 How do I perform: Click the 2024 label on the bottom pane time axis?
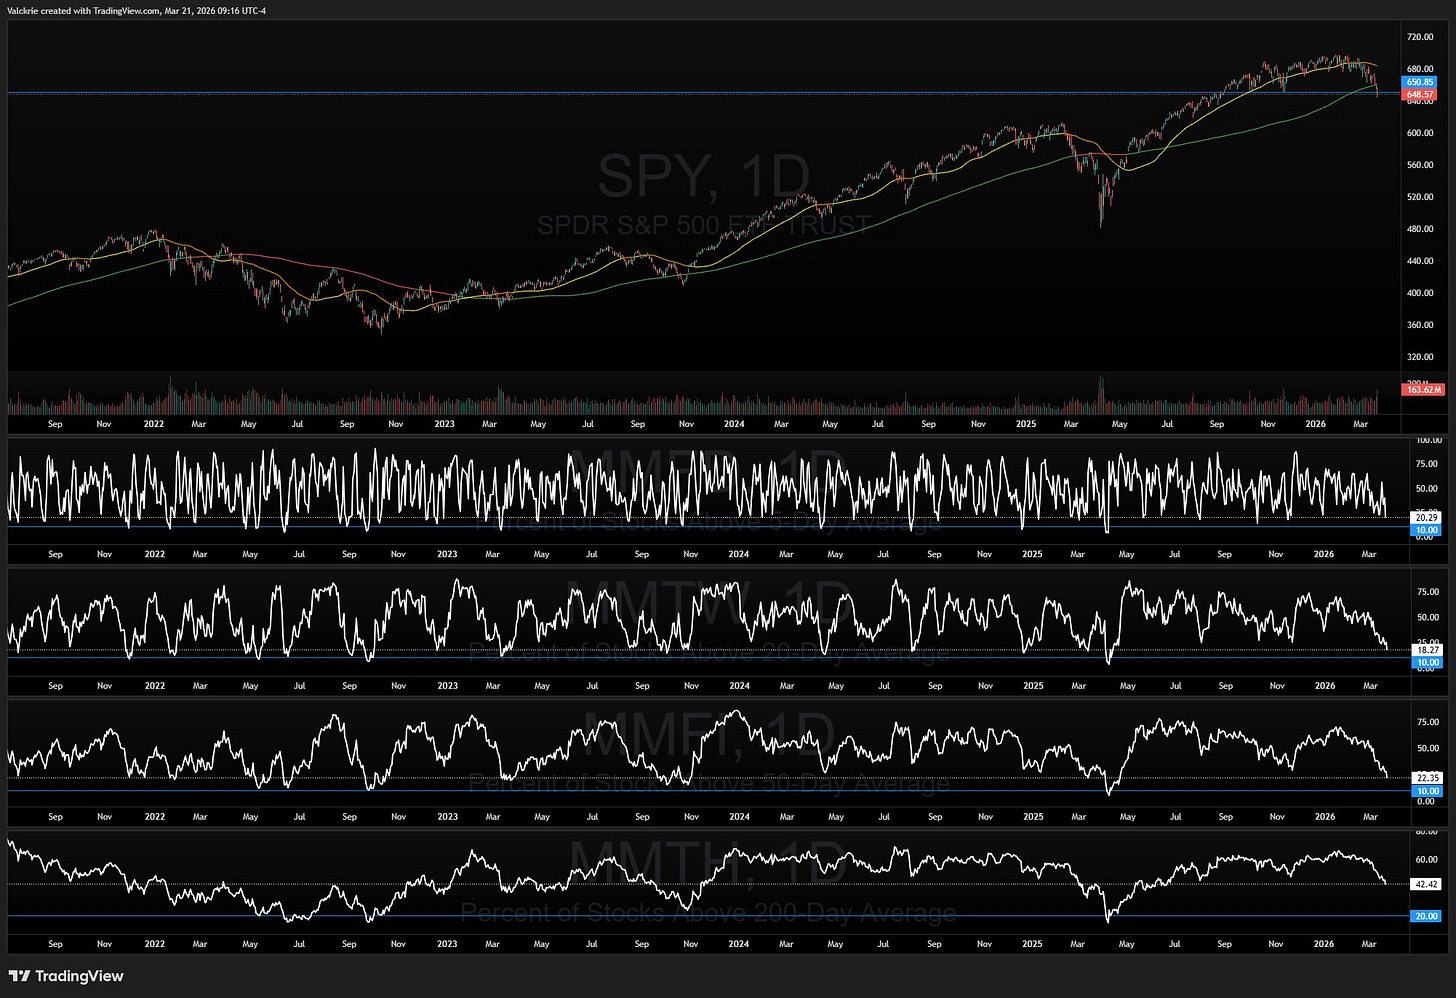(x=738, y=944)
